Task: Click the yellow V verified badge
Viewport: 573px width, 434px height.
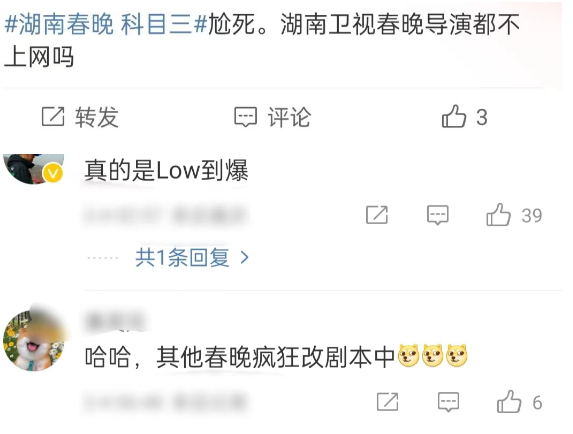Action: click(x=53, y=173)
